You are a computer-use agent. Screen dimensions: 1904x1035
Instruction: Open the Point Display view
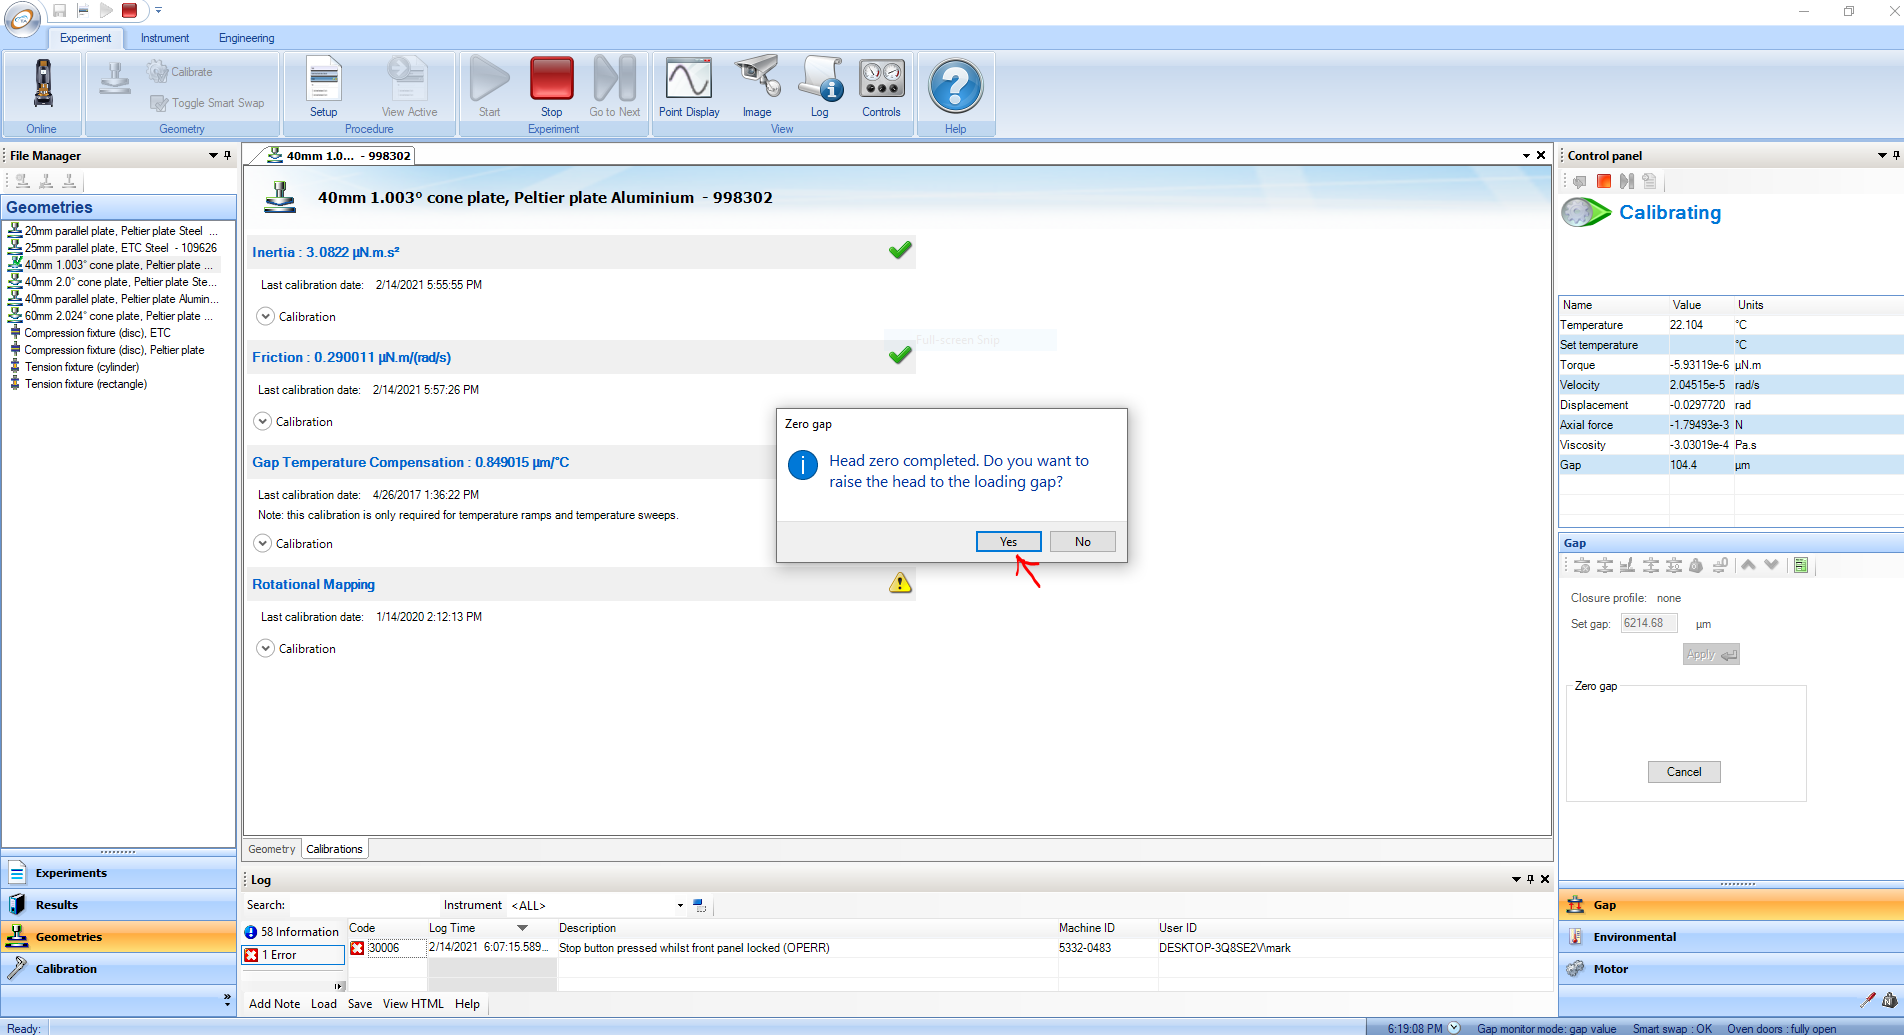point(689,80)
